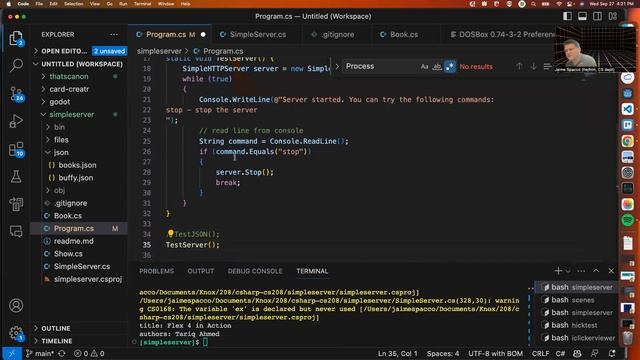Open the Explorer view in activity bar

click(16, 38)
